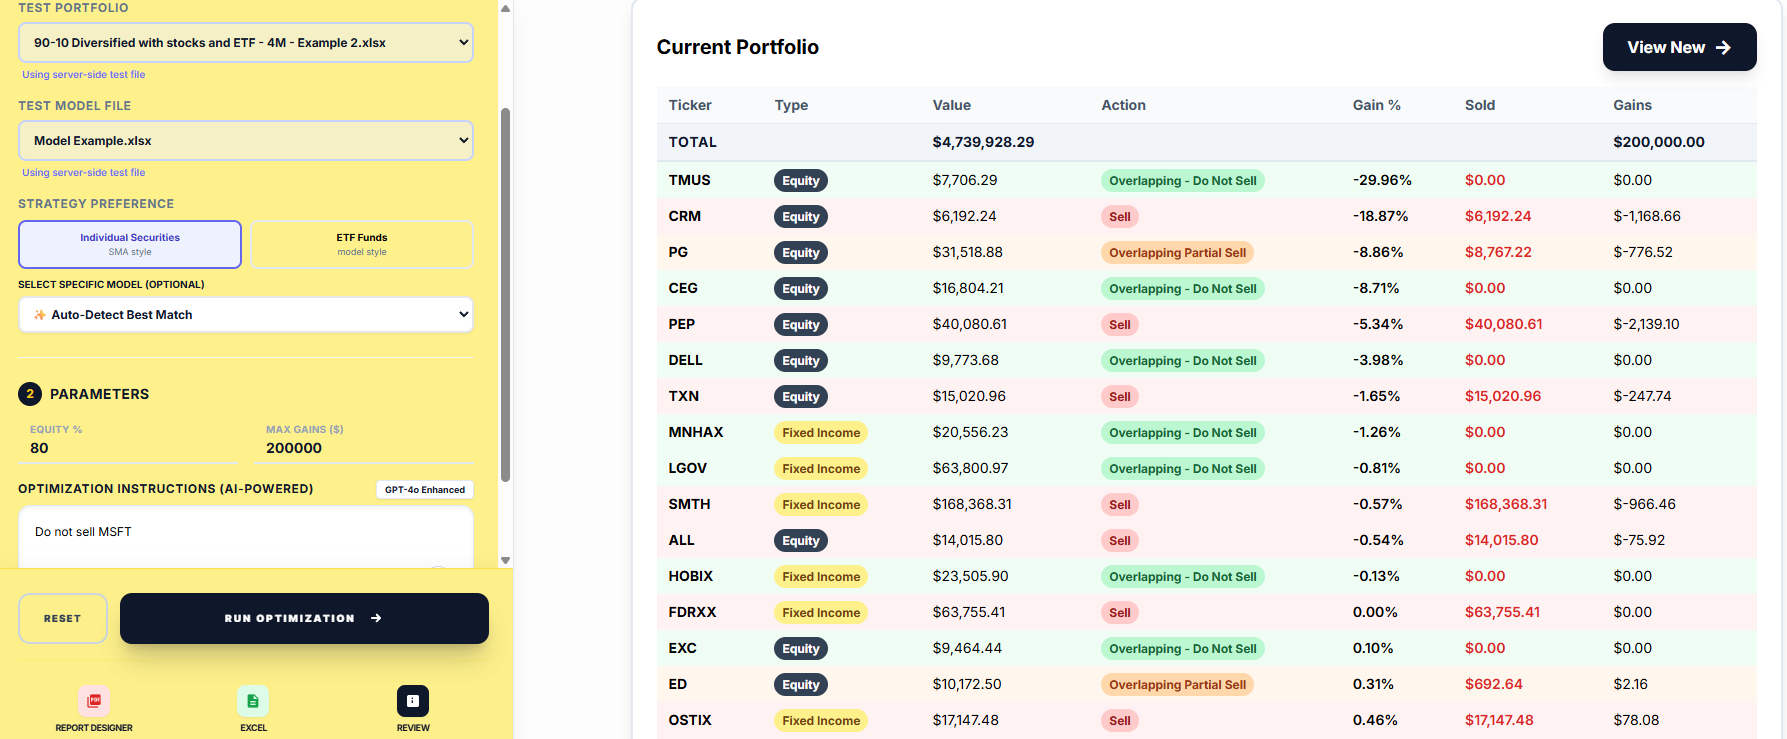
Task: Click the $78.08 gains for OSTIX
Action: (x=1636, y=720)
